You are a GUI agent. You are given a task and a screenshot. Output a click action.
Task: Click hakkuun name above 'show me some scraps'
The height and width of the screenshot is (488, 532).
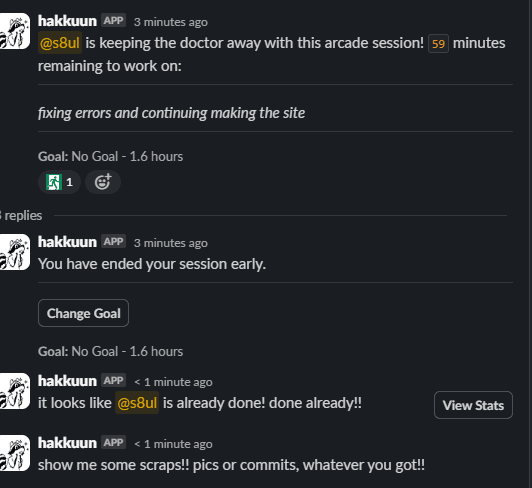pos(67,443)
